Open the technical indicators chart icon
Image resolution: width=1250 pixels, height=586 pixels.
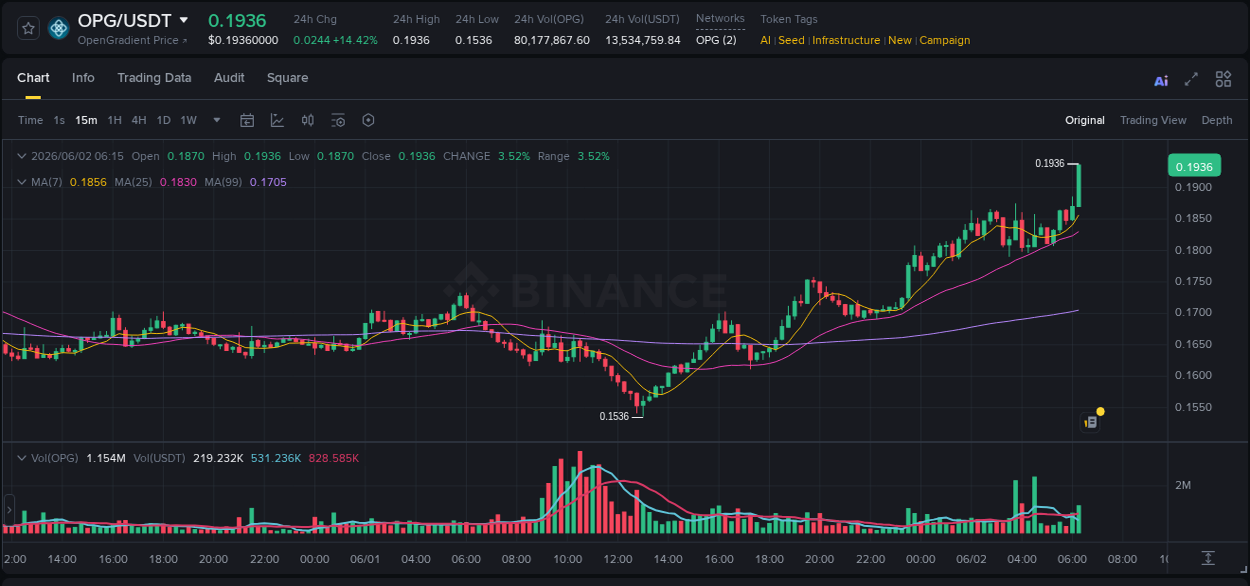[277, 120]
